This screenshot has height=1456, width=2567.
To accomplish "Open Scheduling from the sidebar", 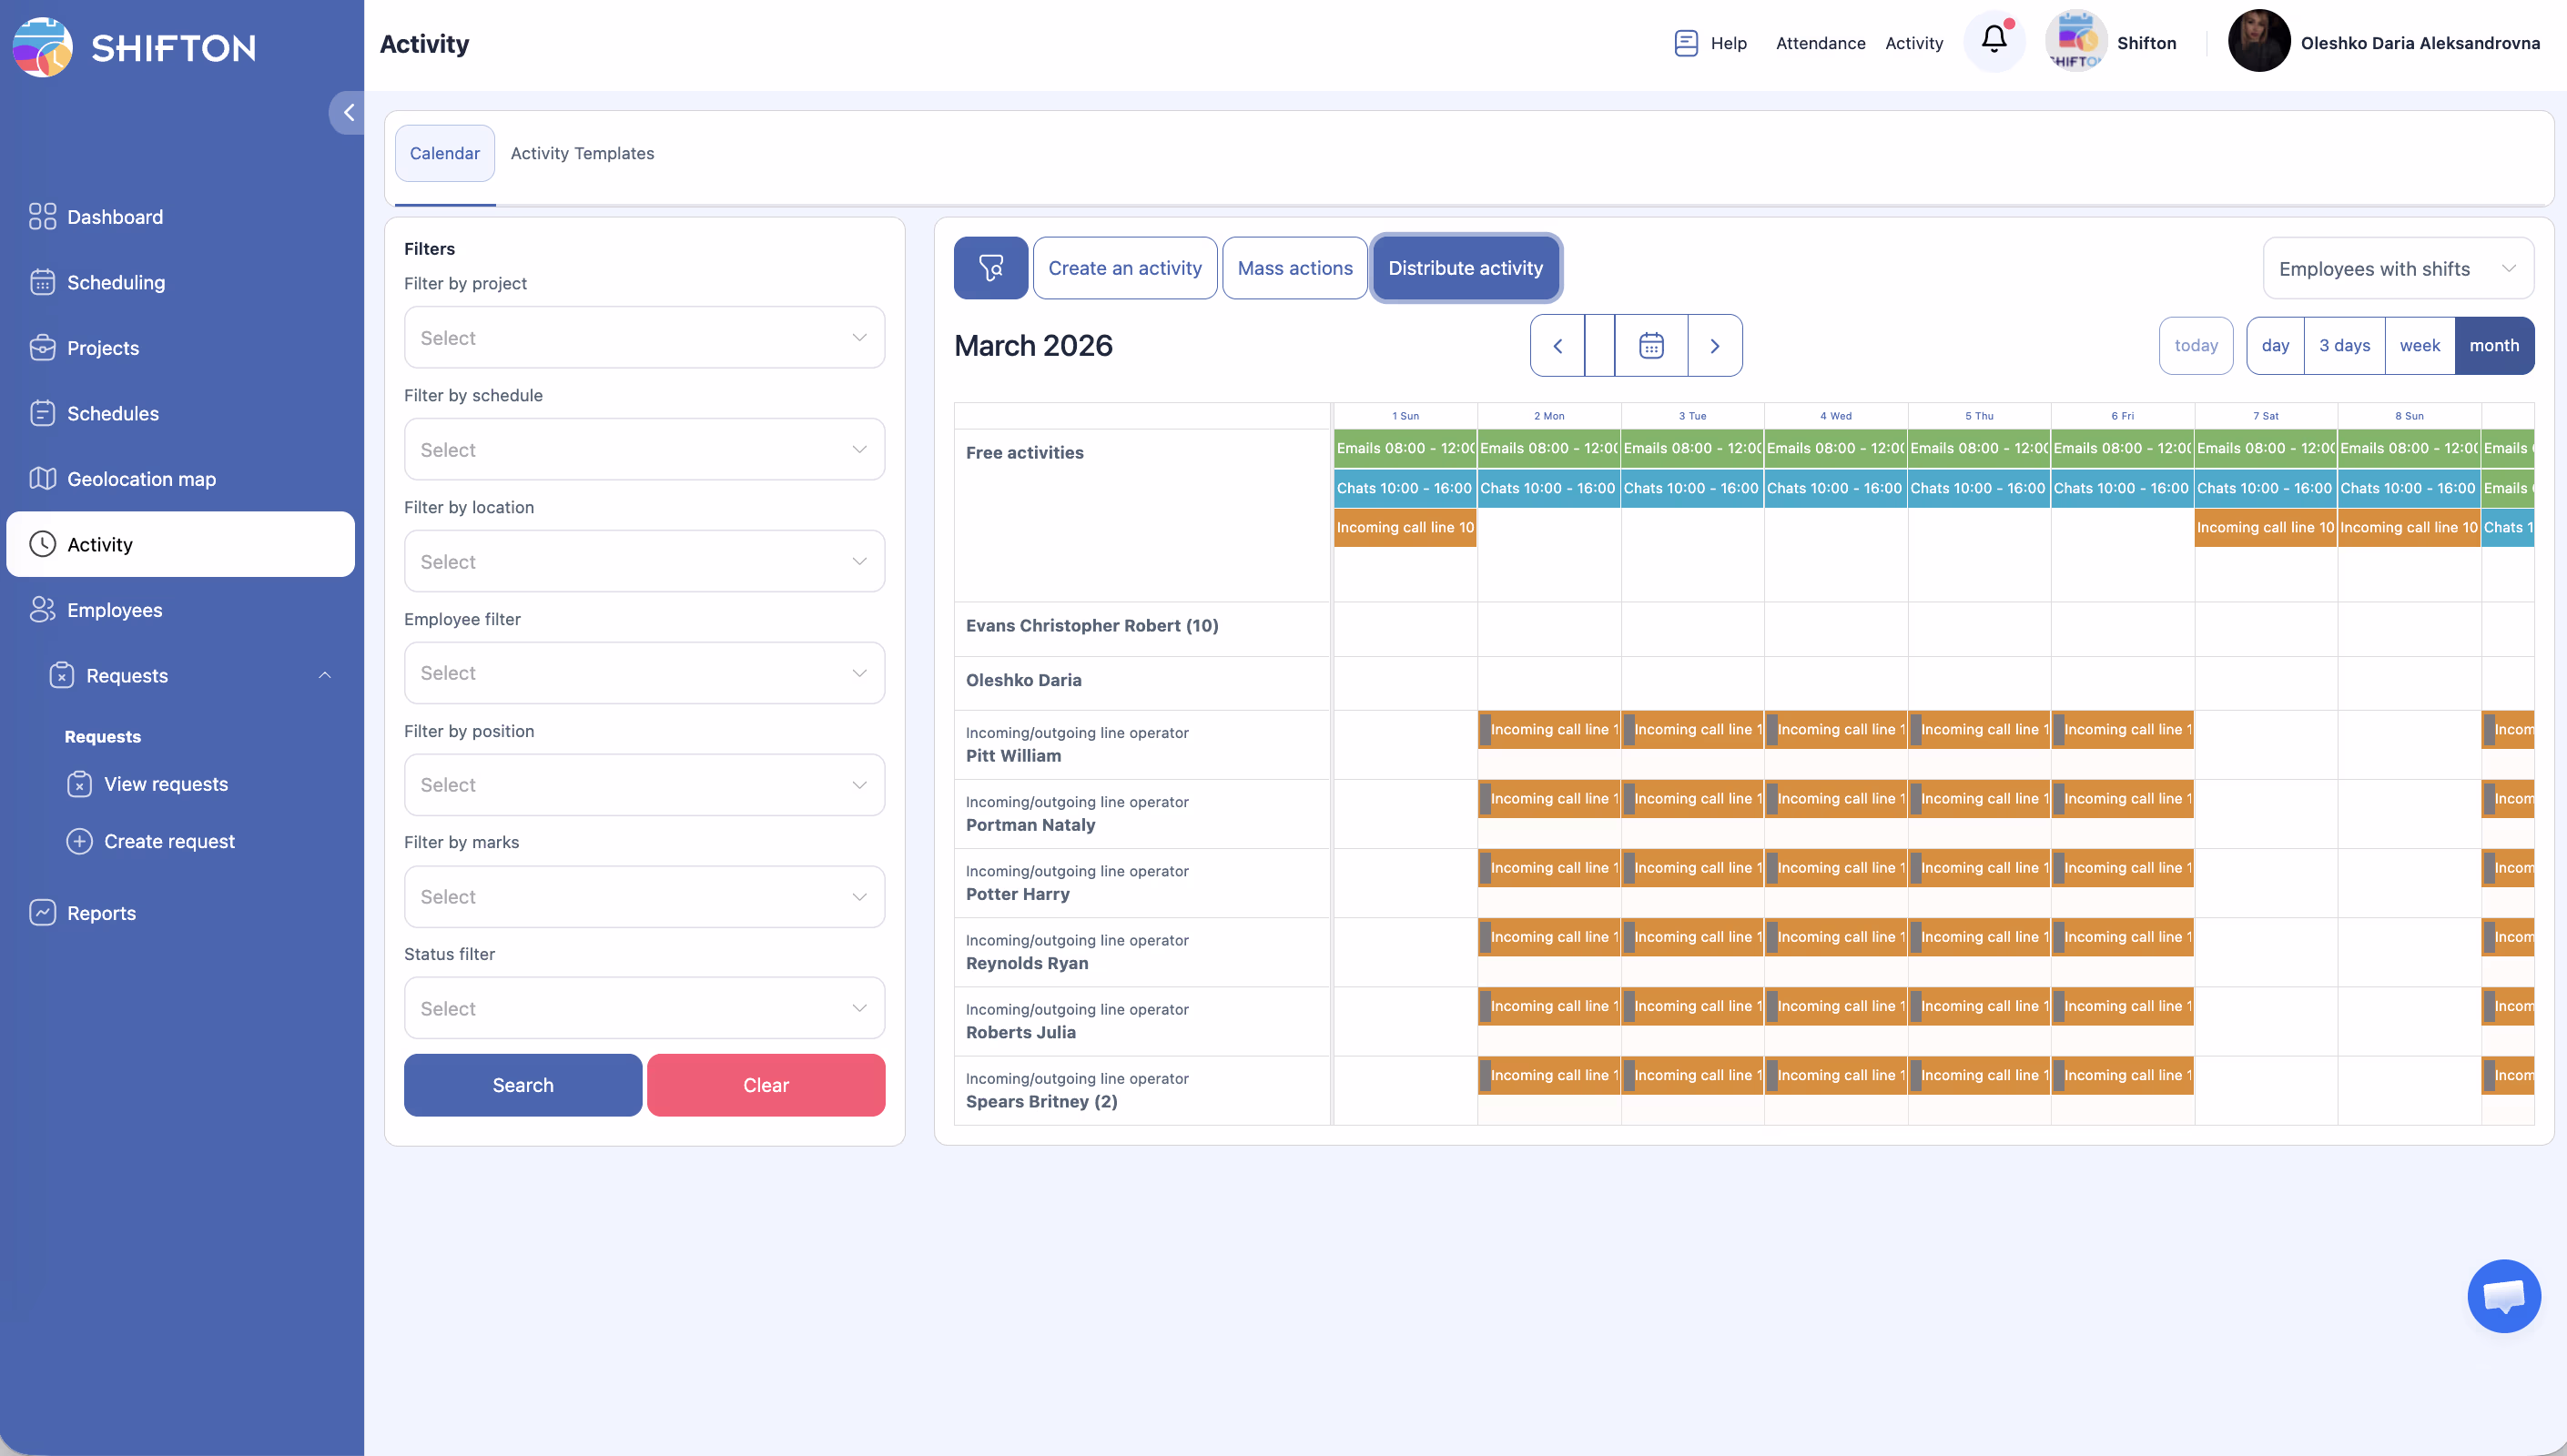I will (116, 283).
